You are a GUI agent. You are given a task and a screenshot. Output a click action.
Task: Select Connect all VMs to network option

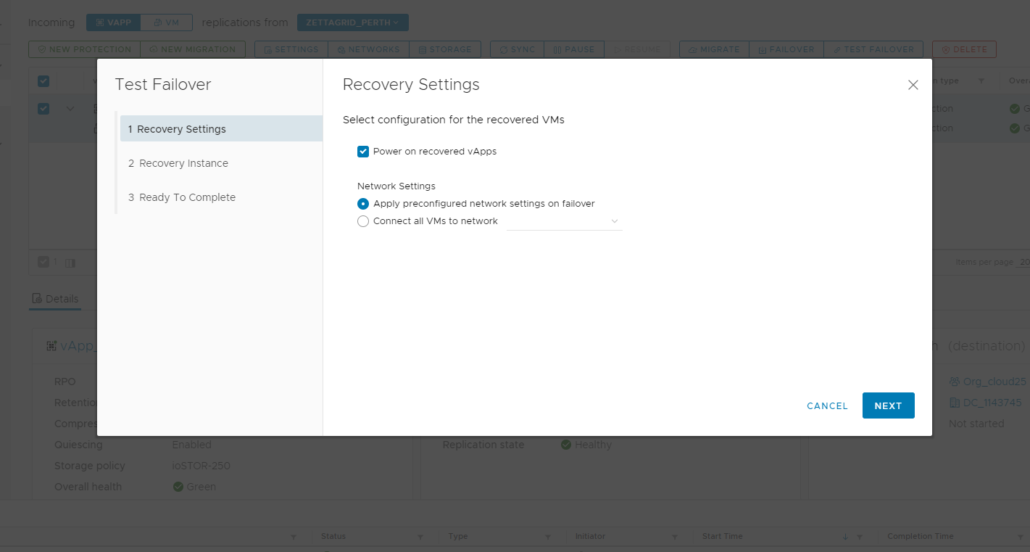pyautogui.click(x=363, y=221)
